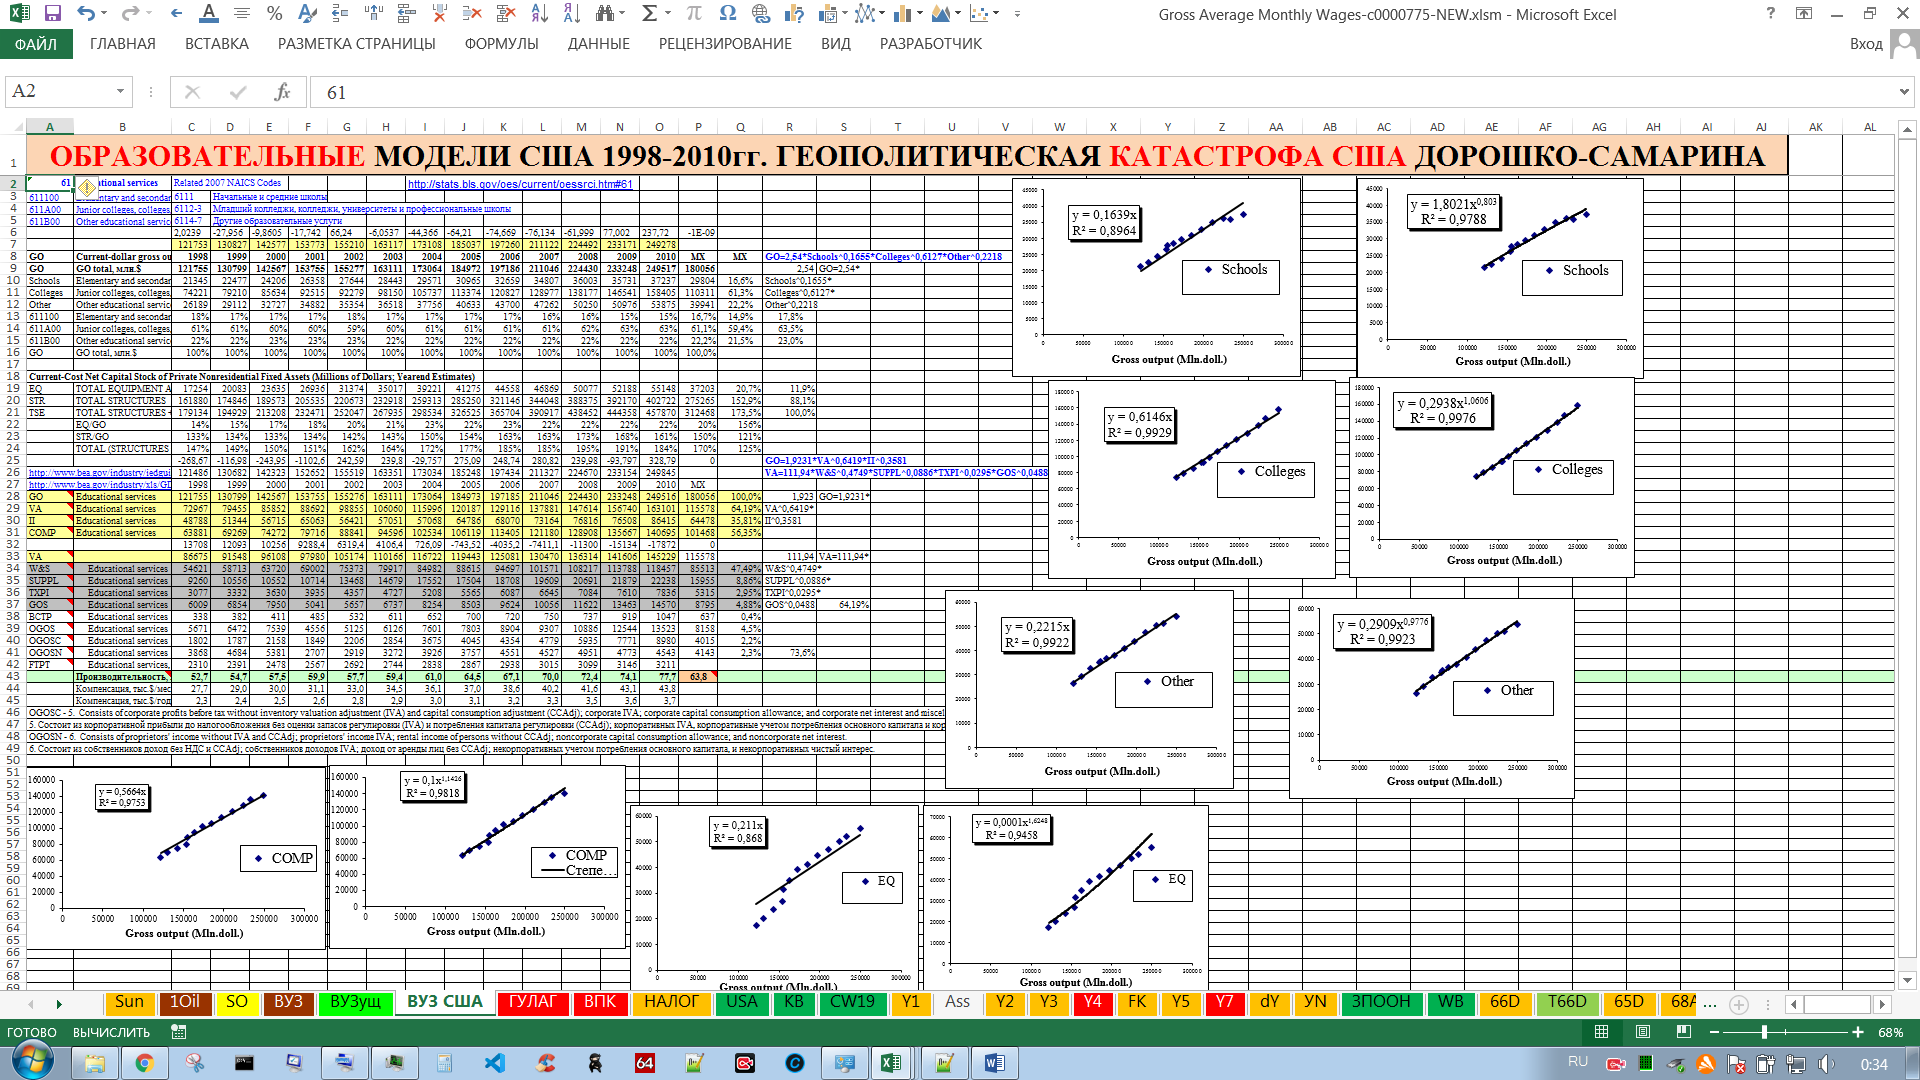Open Customize Quick Access Toolbar dropdown
Image resolution: width=1920 pixels, height=1080 pixels.
click(1017, 14)
